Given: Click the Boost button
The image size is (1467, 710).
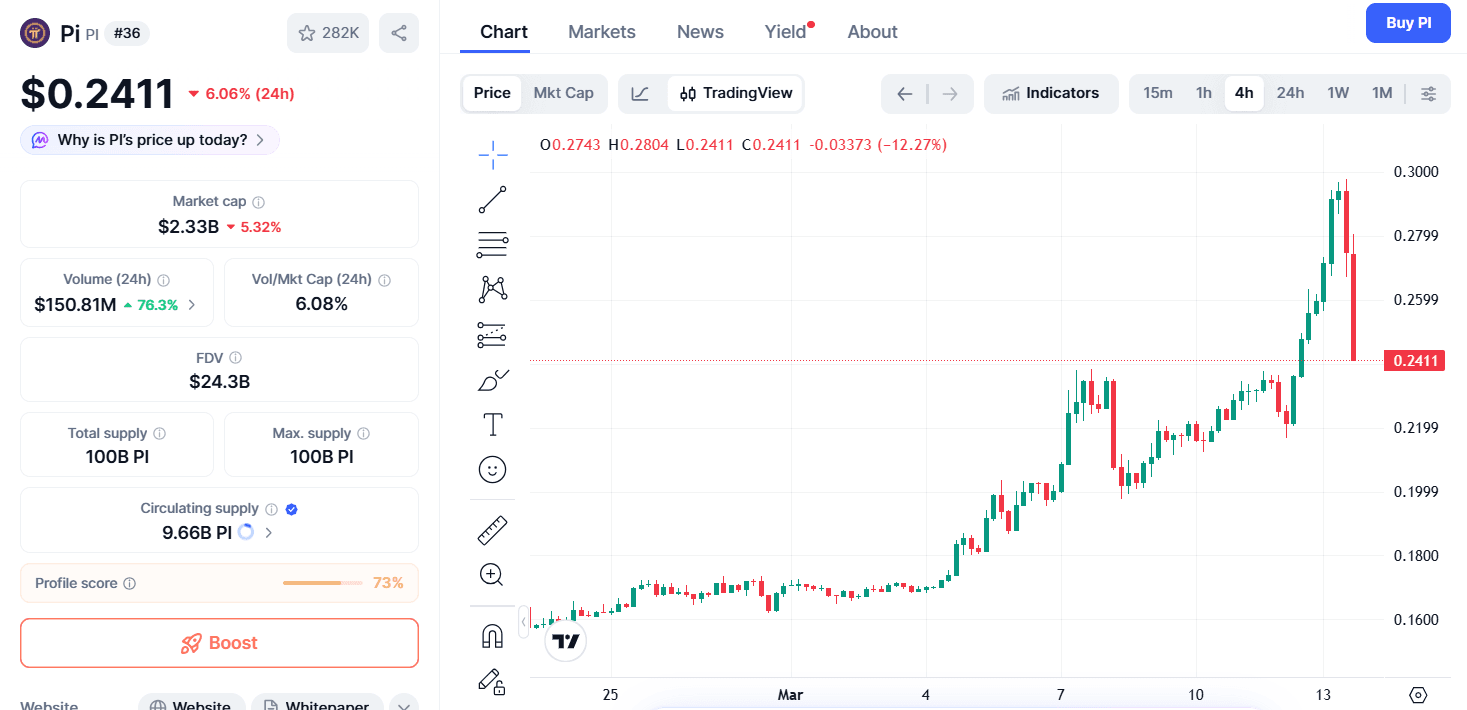Looking at the screenshot, I should (x=219, y=643).
